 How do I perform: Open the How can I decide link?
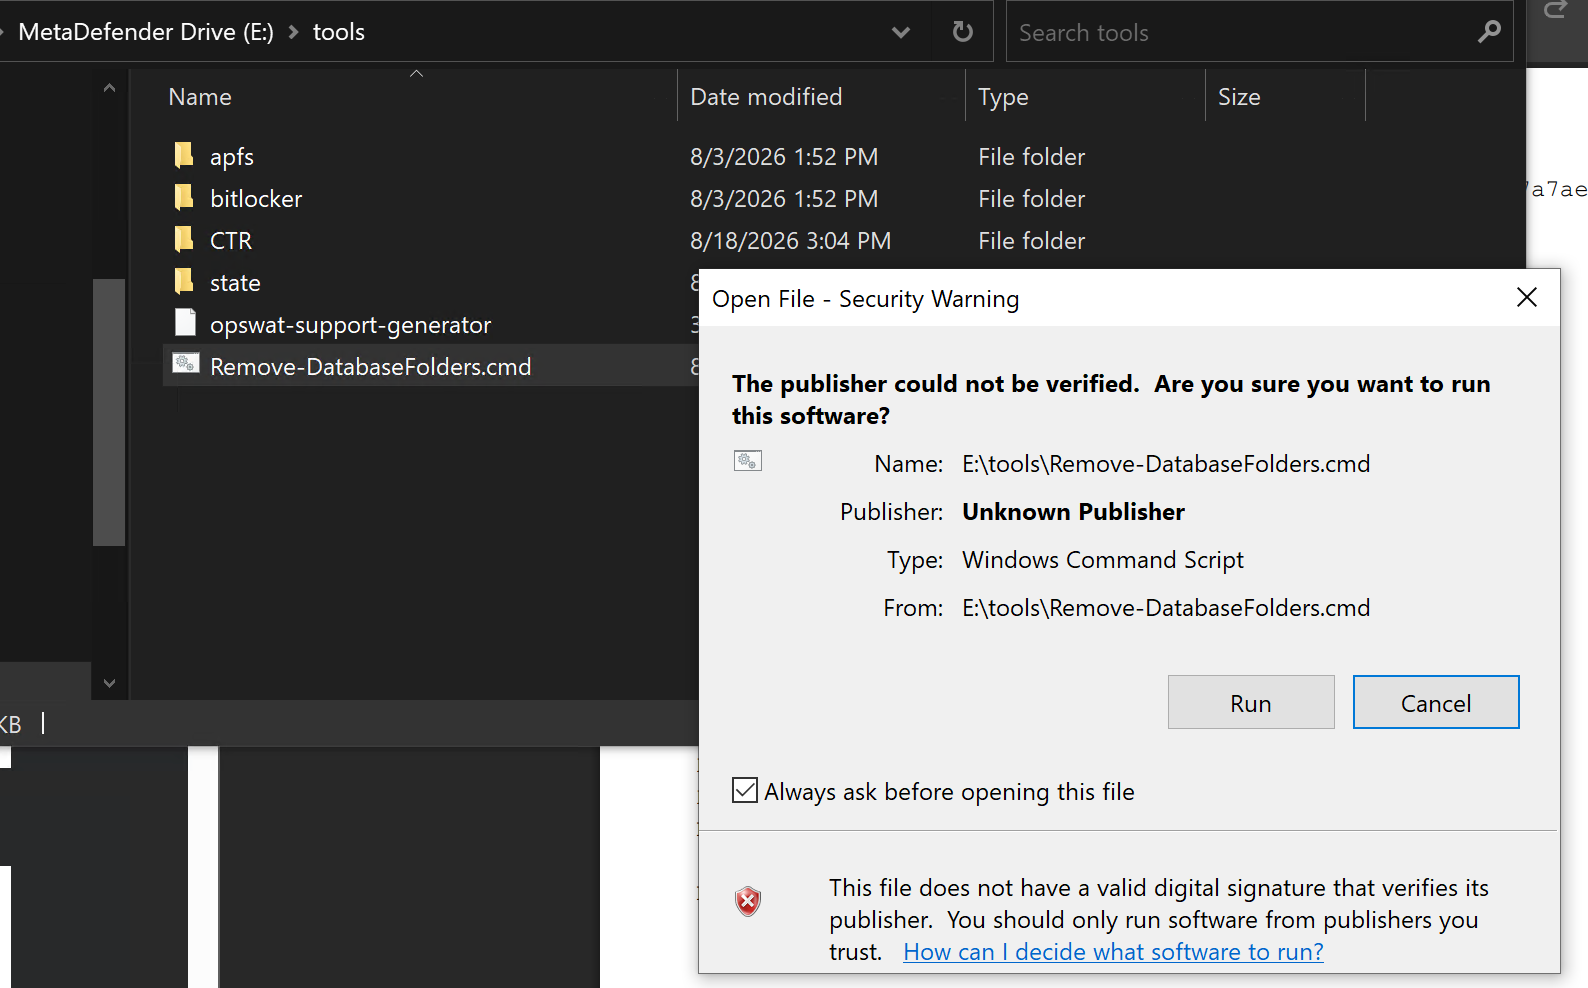pyautogui.click(x=1113, y=952)
